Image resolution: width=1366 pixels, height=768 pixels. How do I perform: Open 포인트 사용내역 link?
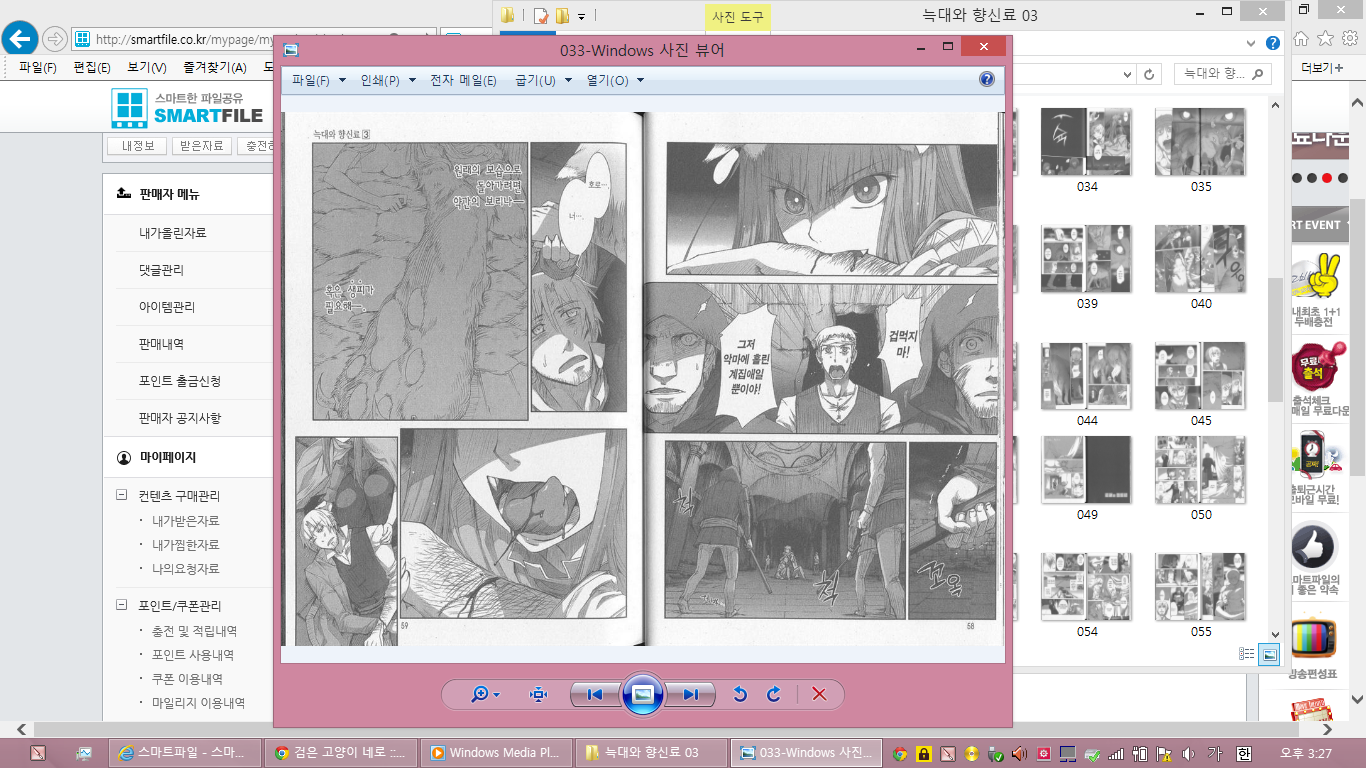click(193, 655)
